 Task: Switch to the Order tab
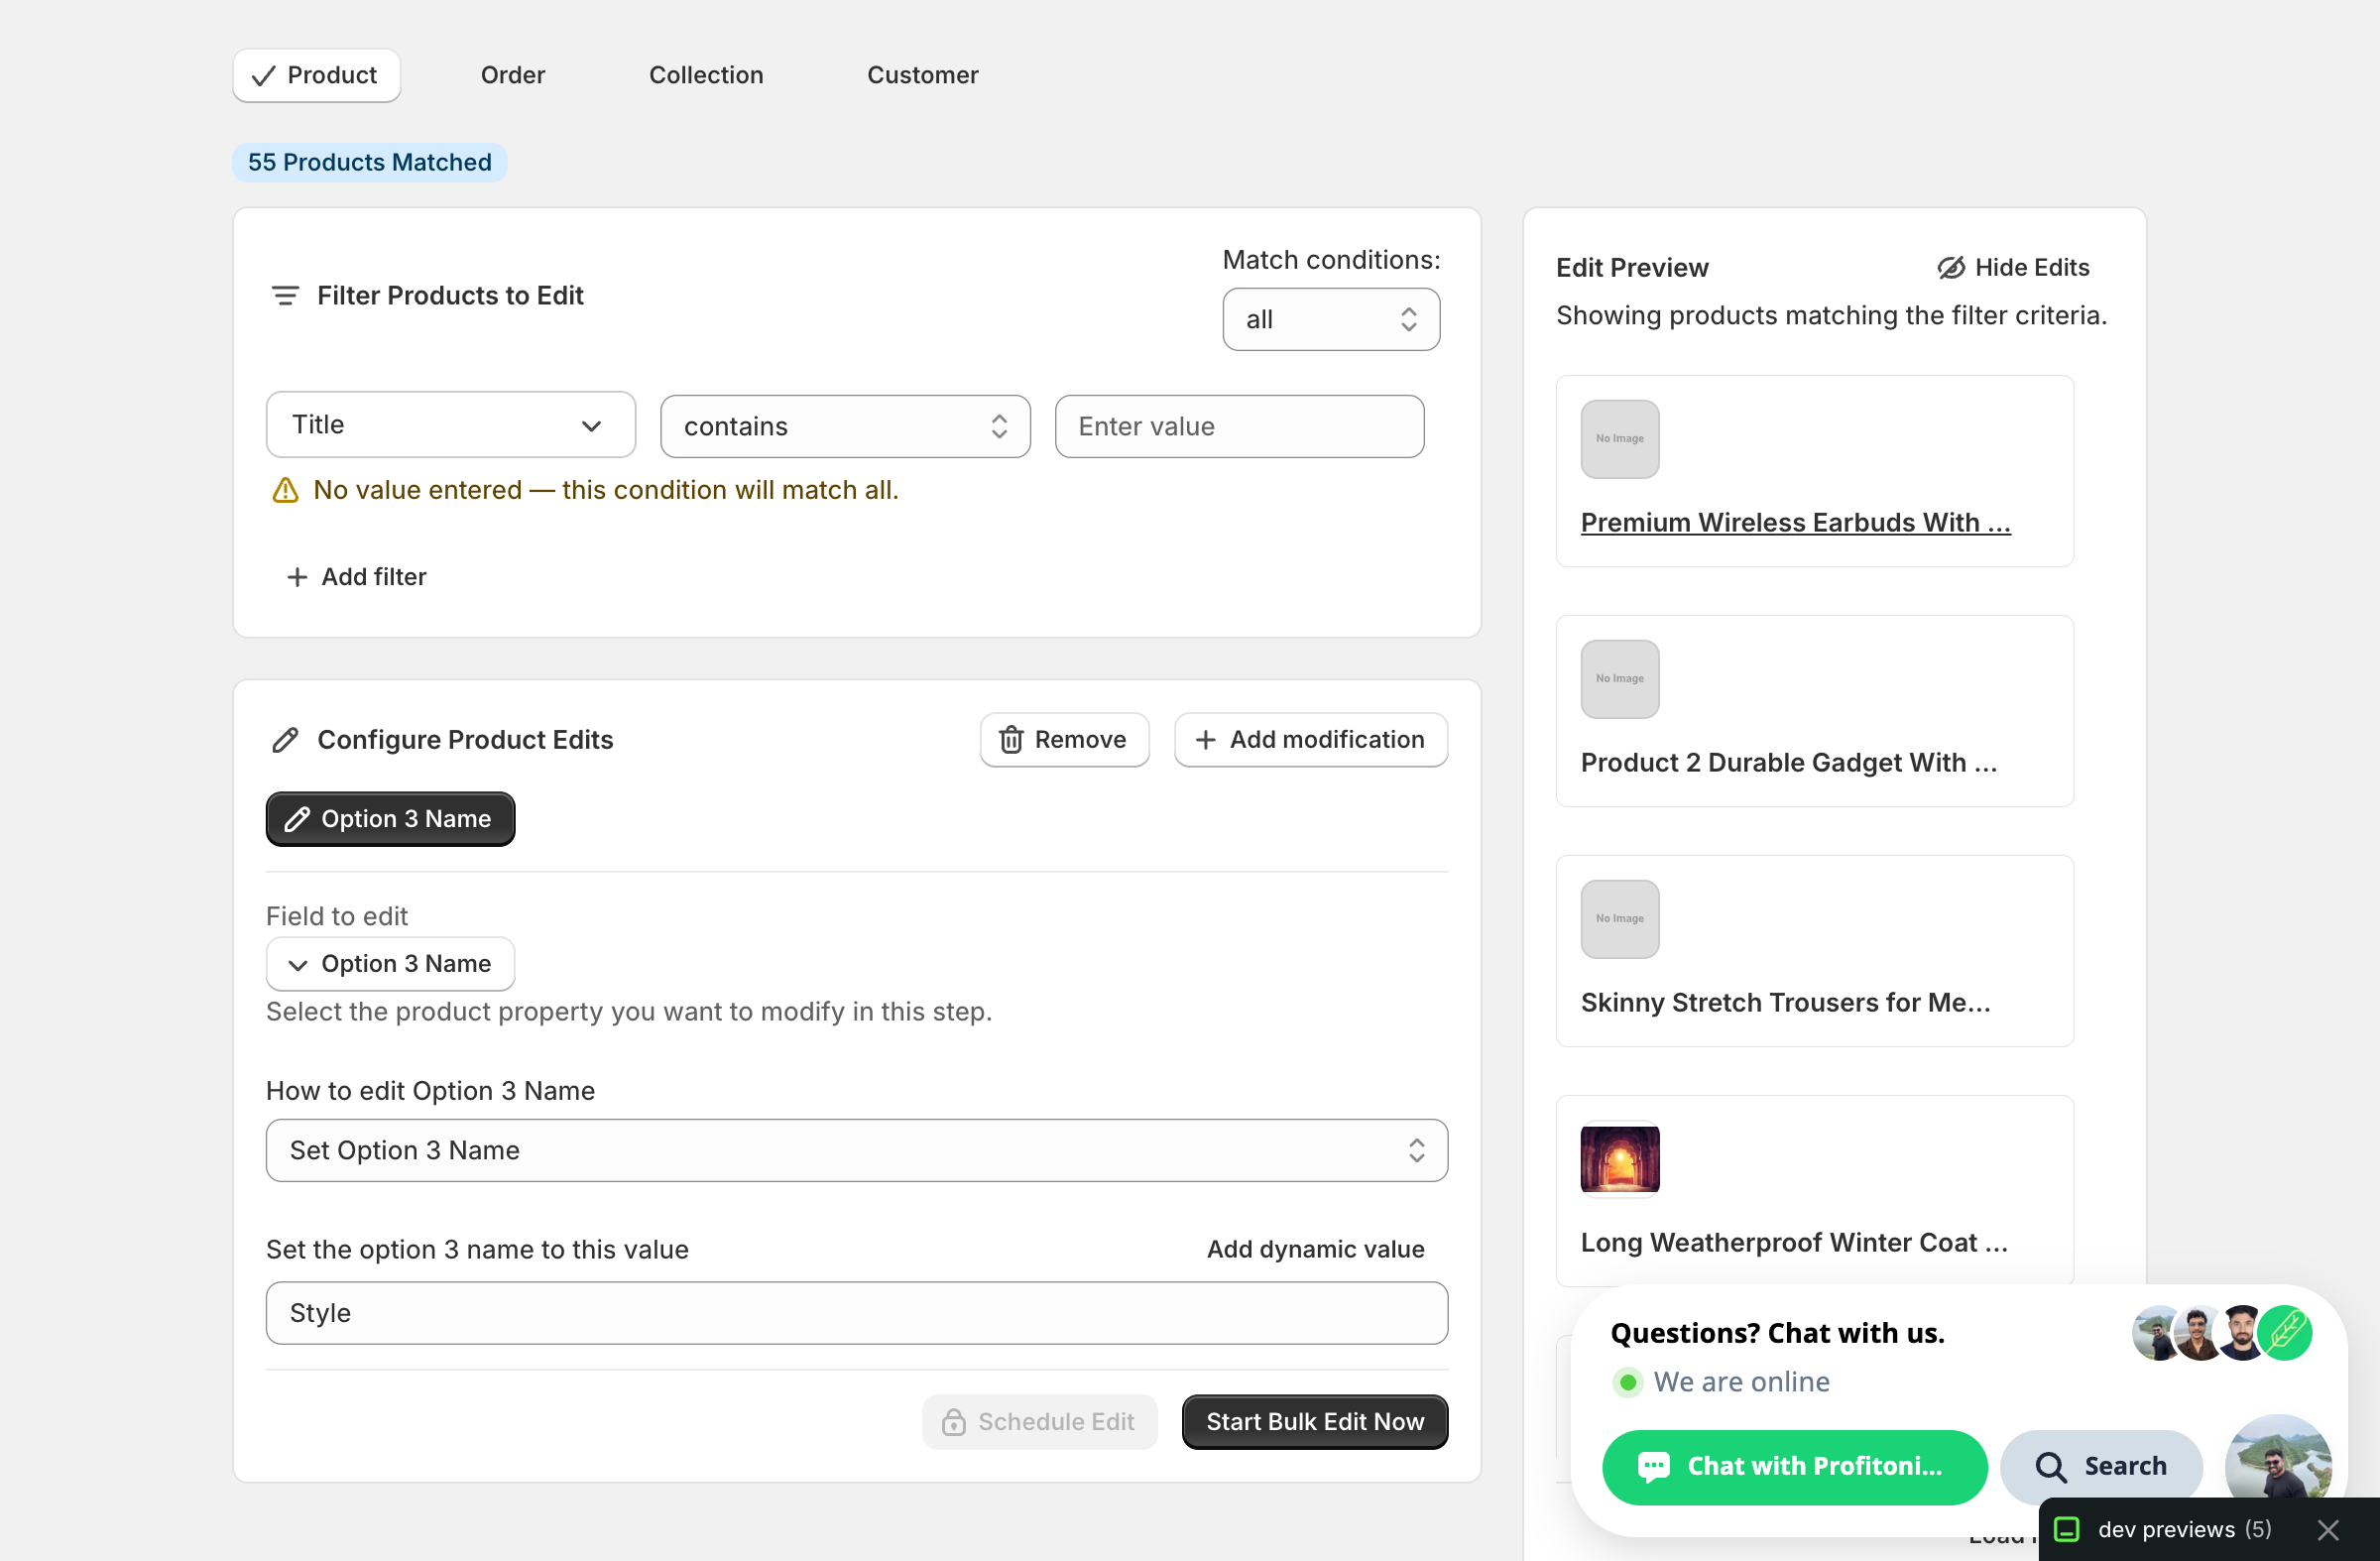coord(512,75)
